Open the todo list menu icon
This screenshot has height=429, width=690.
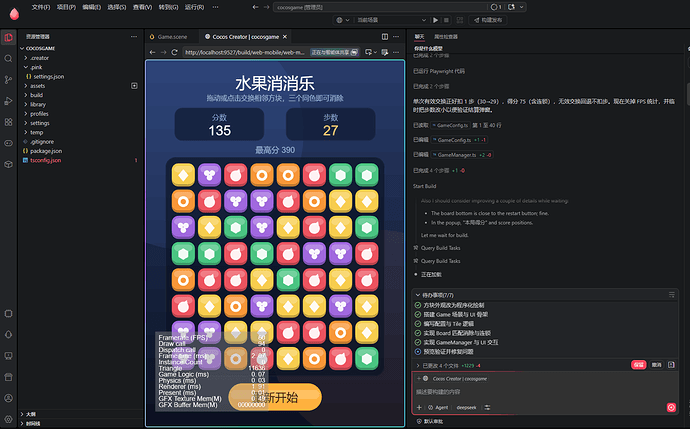tap(672, 295)
